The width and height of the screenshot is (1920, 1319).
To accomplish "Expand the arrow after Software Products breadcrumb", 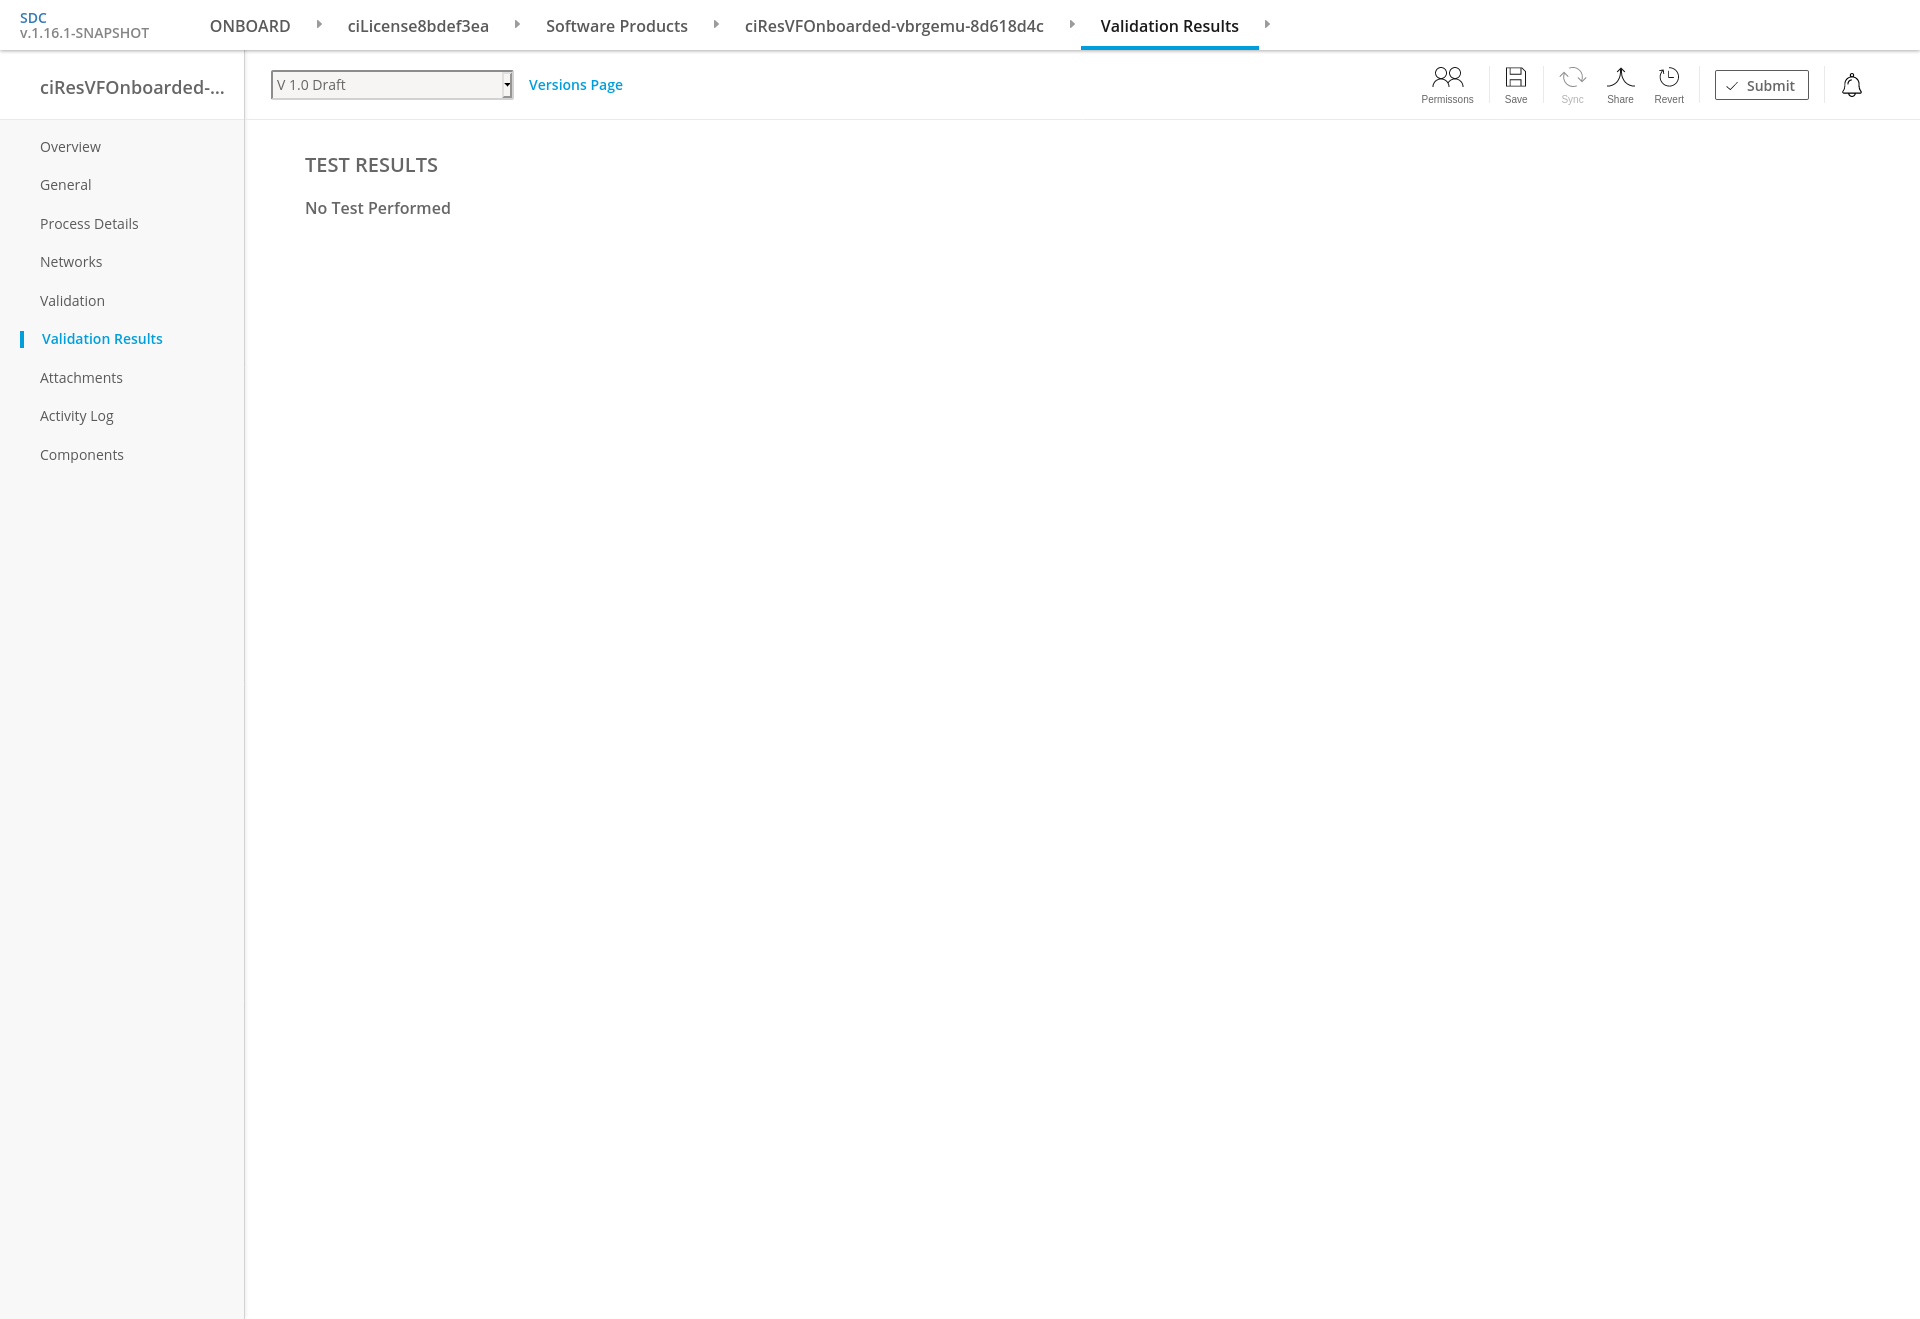I will pos(716,24).
